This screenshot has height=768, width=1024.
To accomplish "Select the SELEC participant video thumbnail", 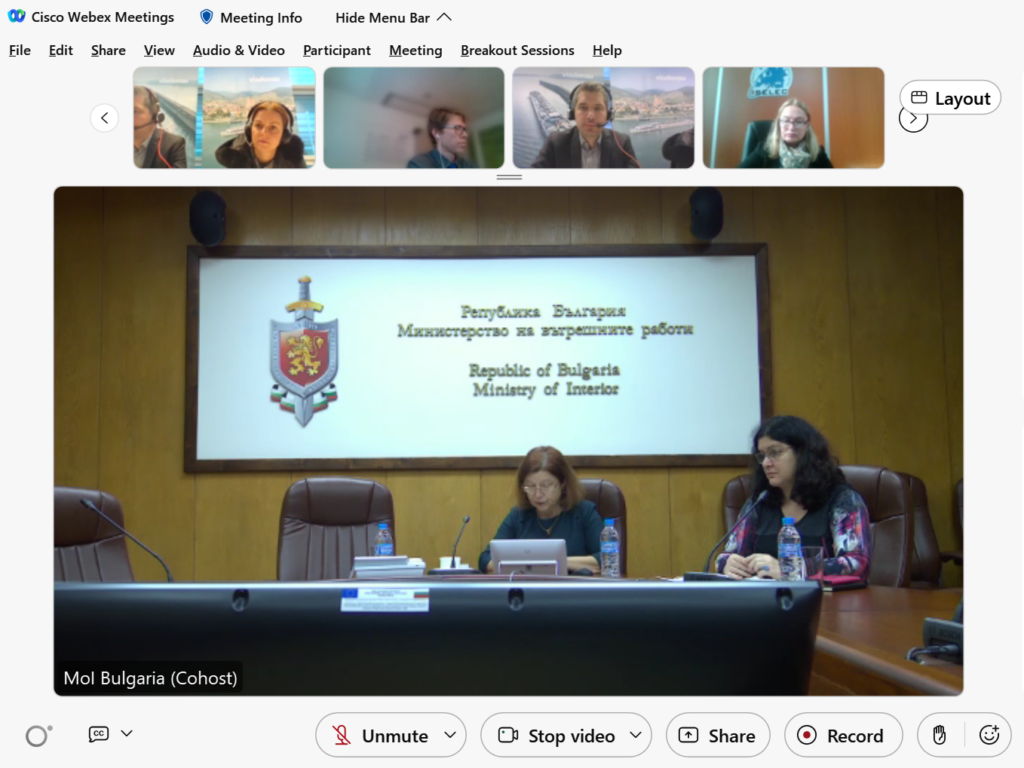I will (x=793, y=118).
